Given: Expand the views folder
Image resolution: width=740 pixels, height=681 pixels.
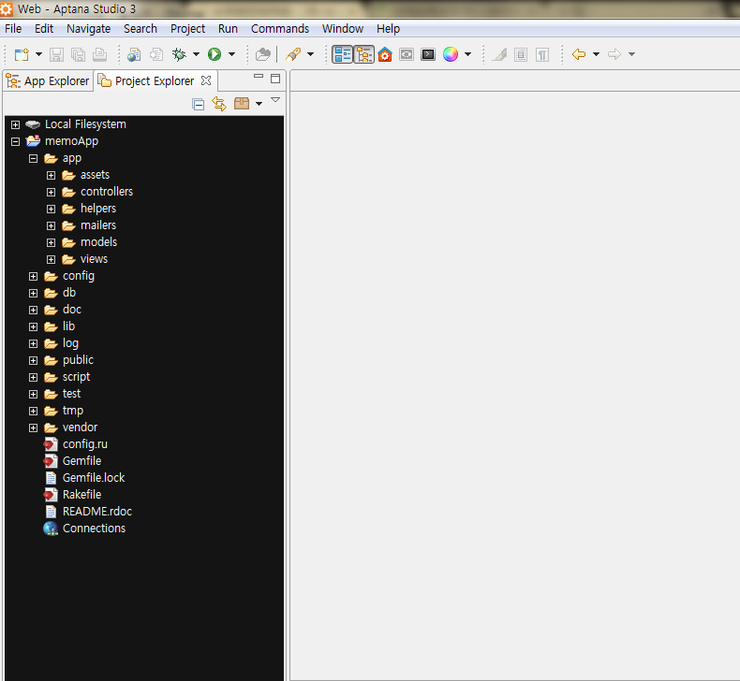Looking at the screenshot, I should [51, 260].
